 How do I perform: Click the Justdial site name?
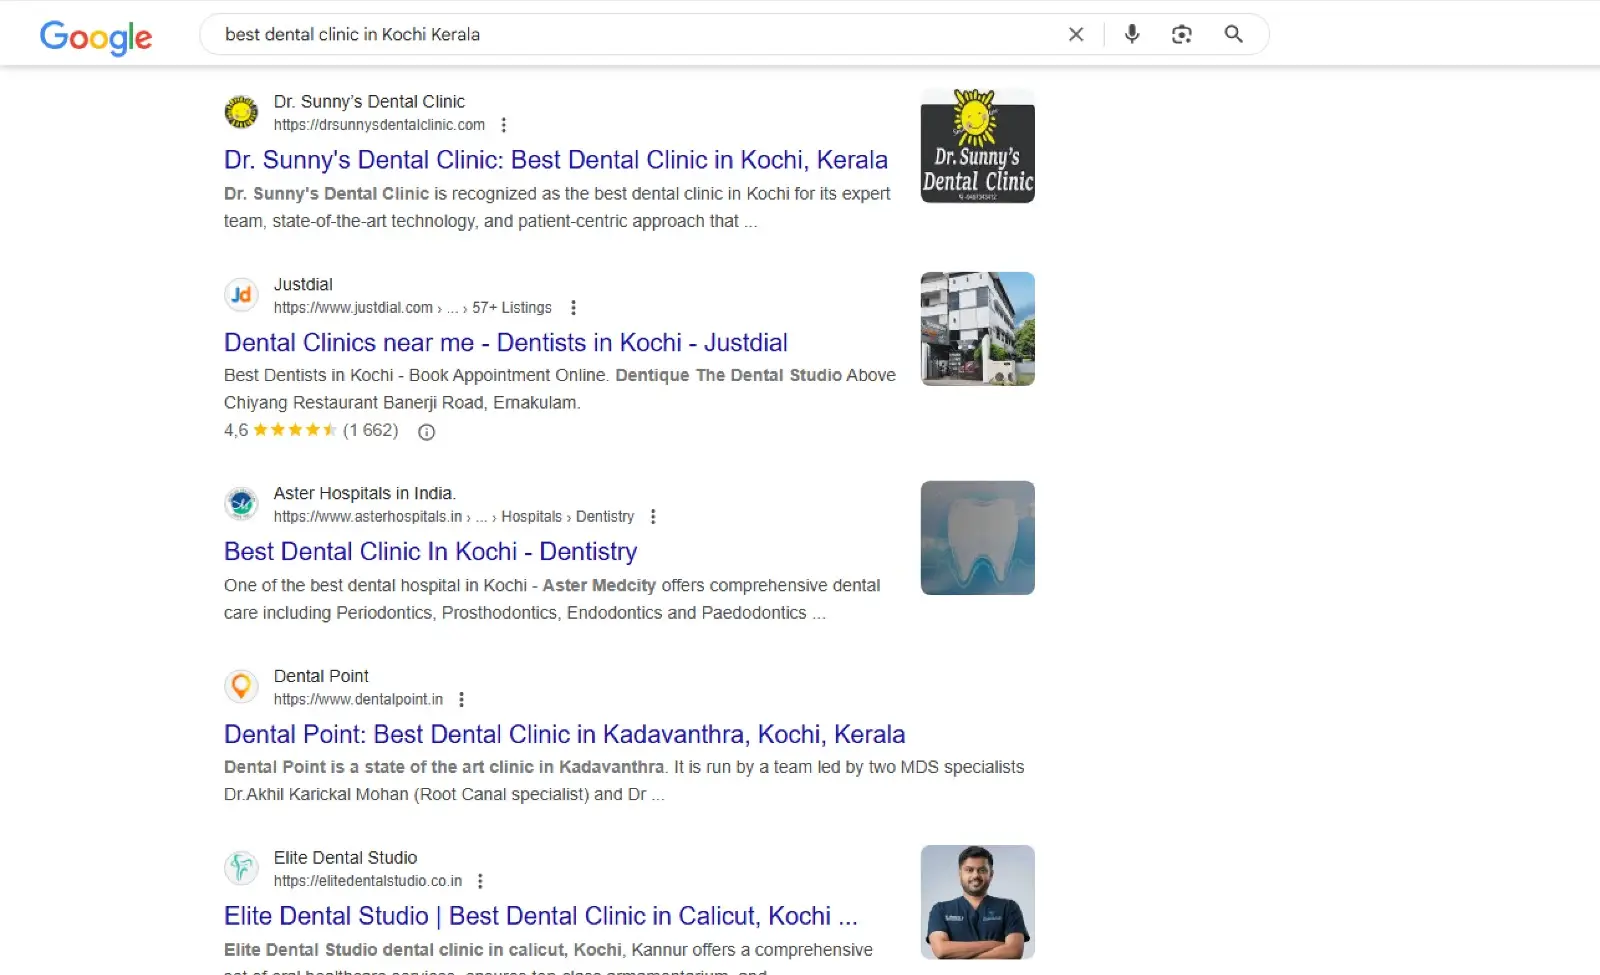(x=303, y=285)
